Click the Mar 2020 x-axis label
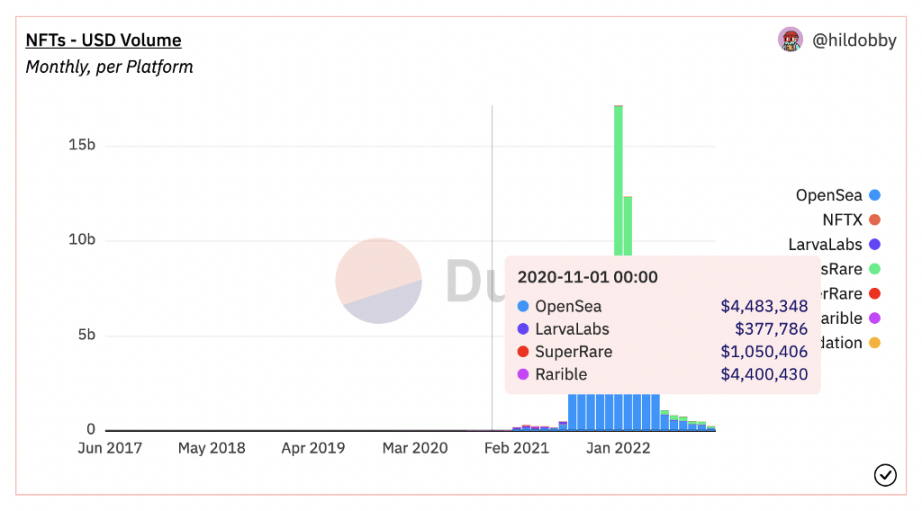The image size is (922, 511). pos(415,448)
